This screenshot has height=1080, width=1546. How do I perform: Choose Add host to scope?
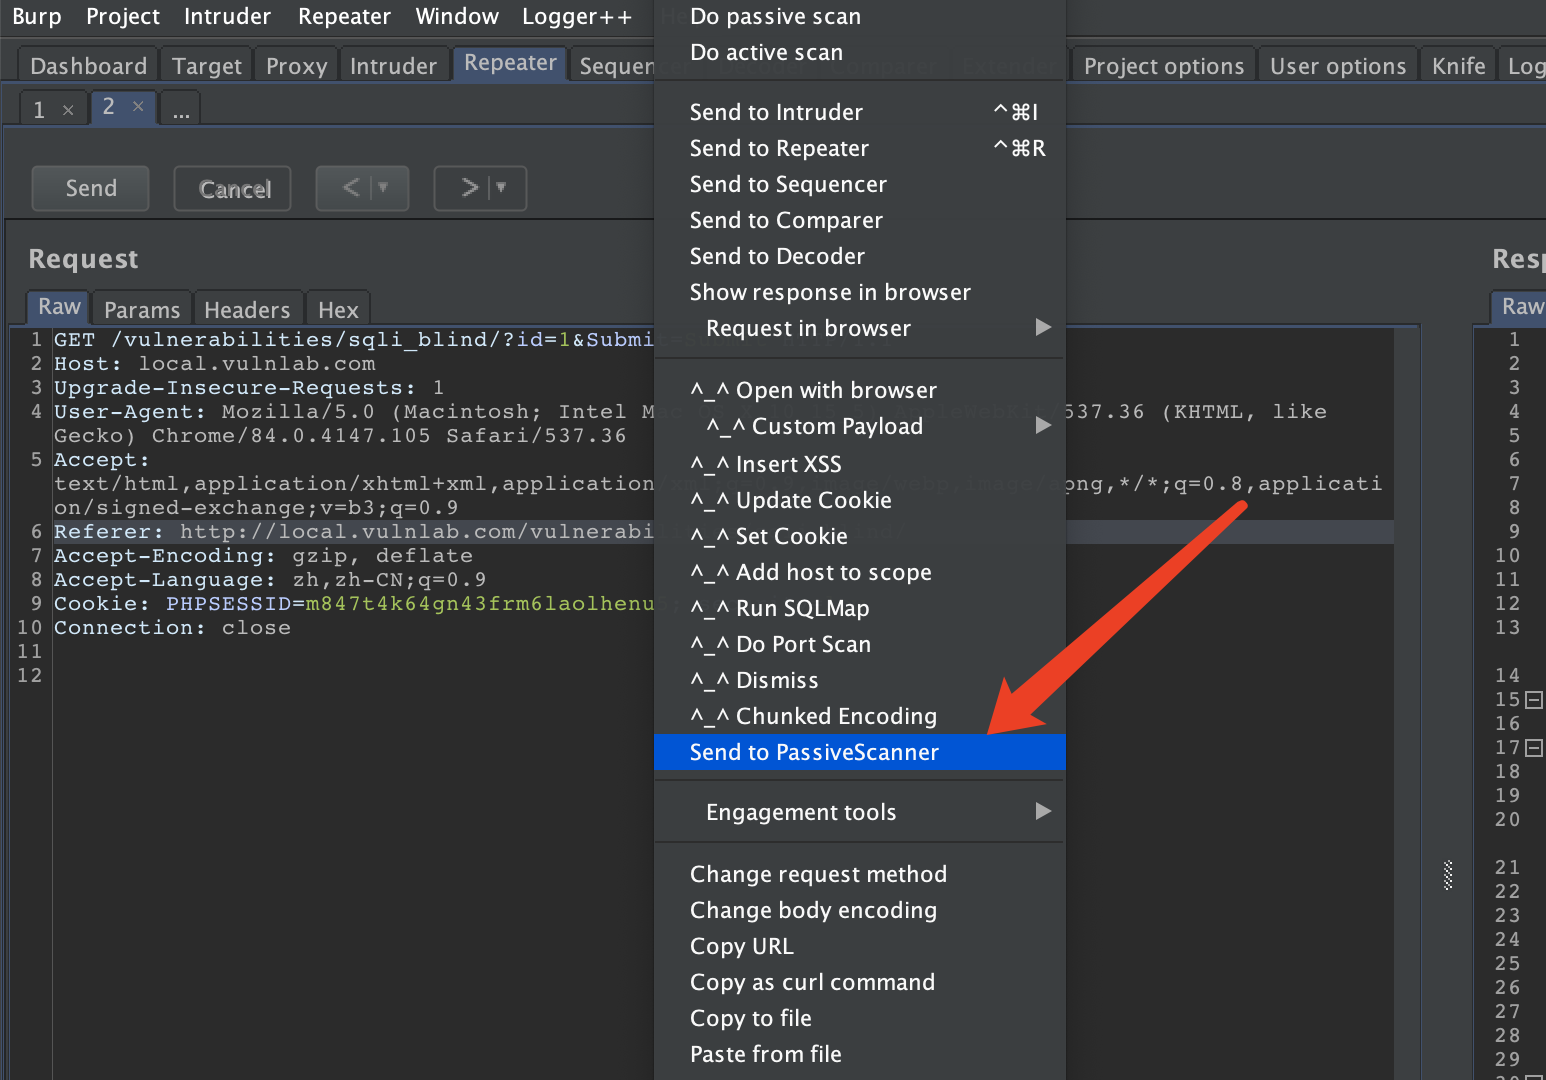pyautogui.click(x=860, y=572)
